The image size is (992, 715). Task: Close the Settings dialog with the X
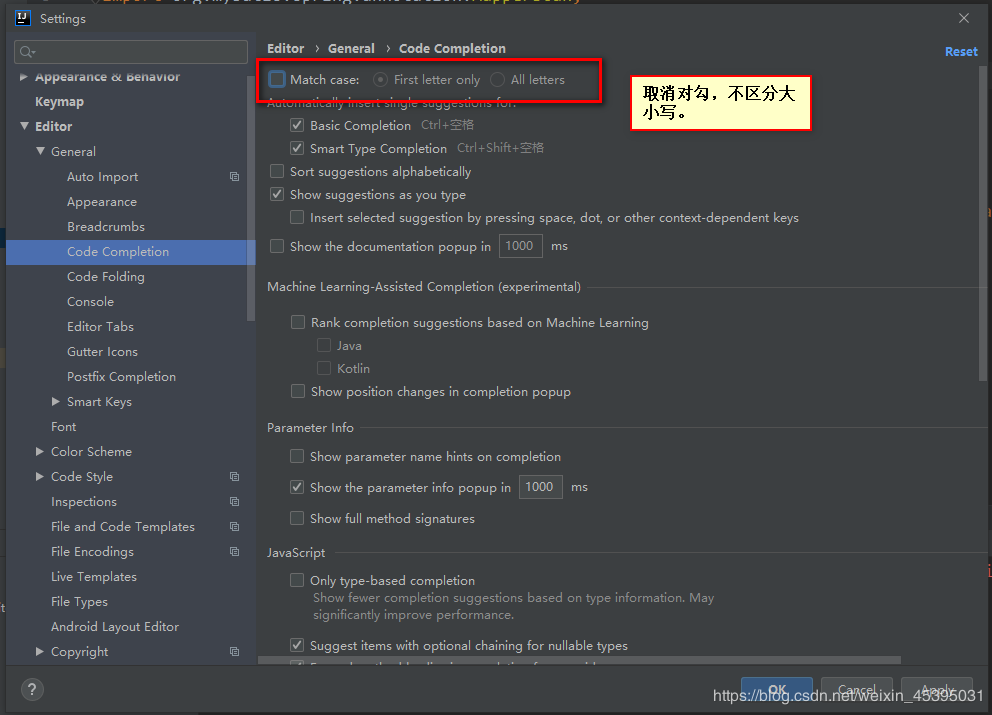coord(964,18)
